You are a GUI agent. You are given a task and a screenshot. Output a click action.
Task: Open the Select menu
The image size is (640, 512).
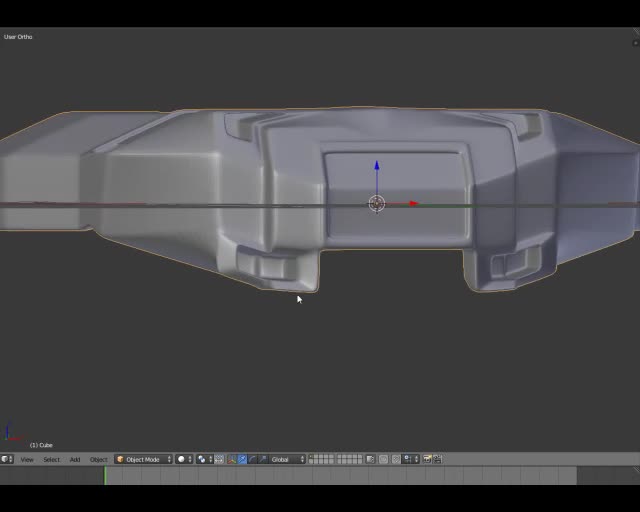[x=51, y=460]
